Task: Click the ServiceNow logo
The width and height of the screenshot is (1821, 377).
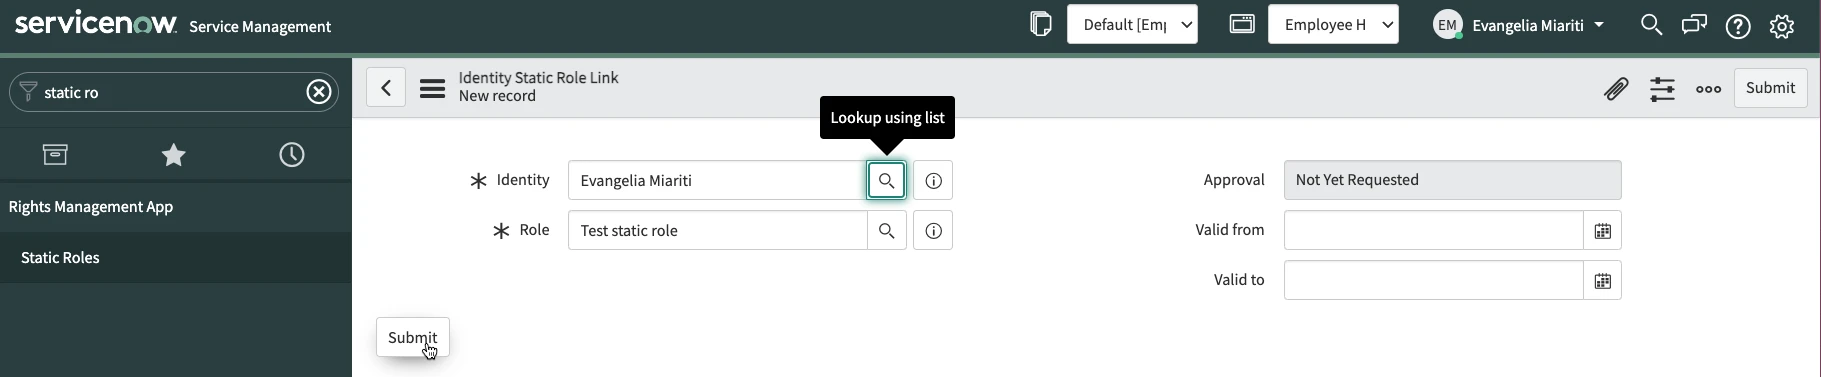Action: point(96,23)
